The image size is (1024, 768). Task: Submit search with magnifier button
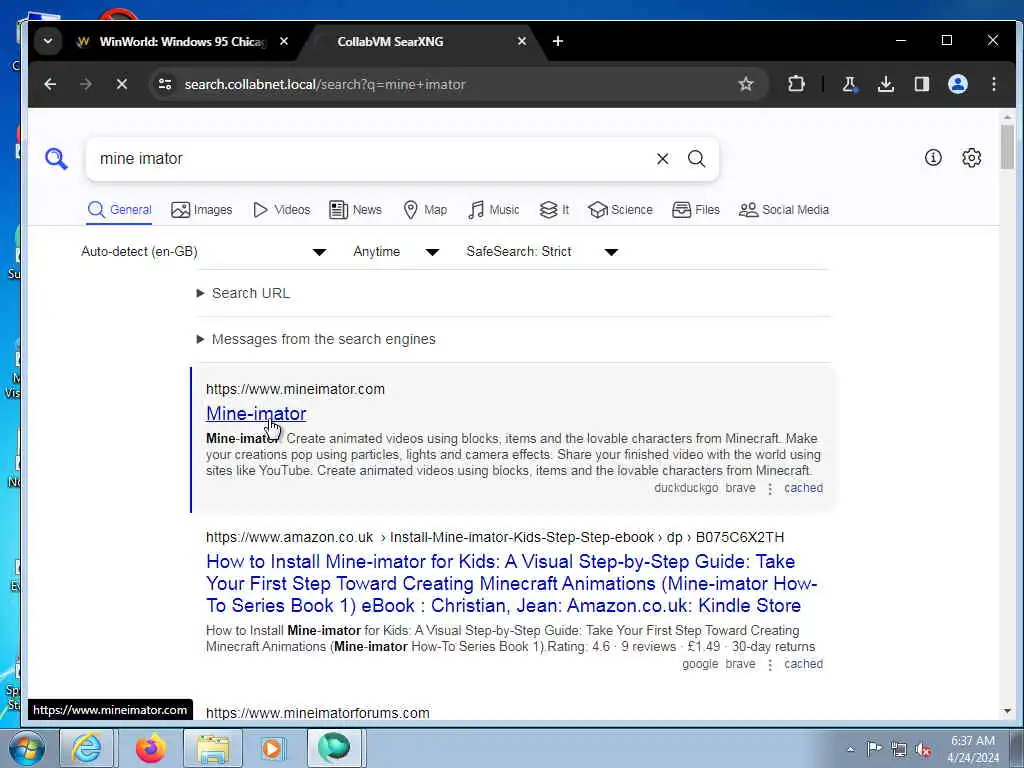(x=697, y=159)
